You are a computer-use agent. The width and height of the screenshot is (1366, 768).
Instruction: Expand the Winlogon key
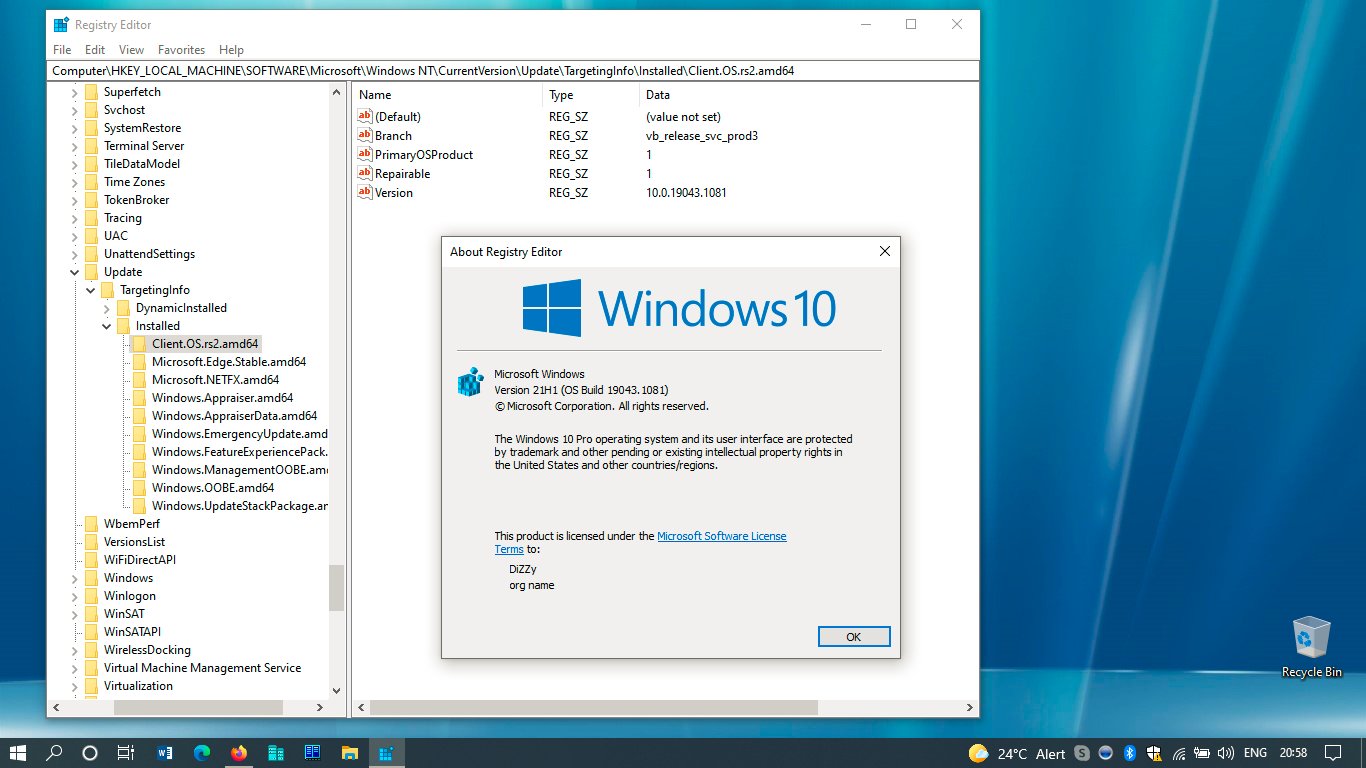75,596
